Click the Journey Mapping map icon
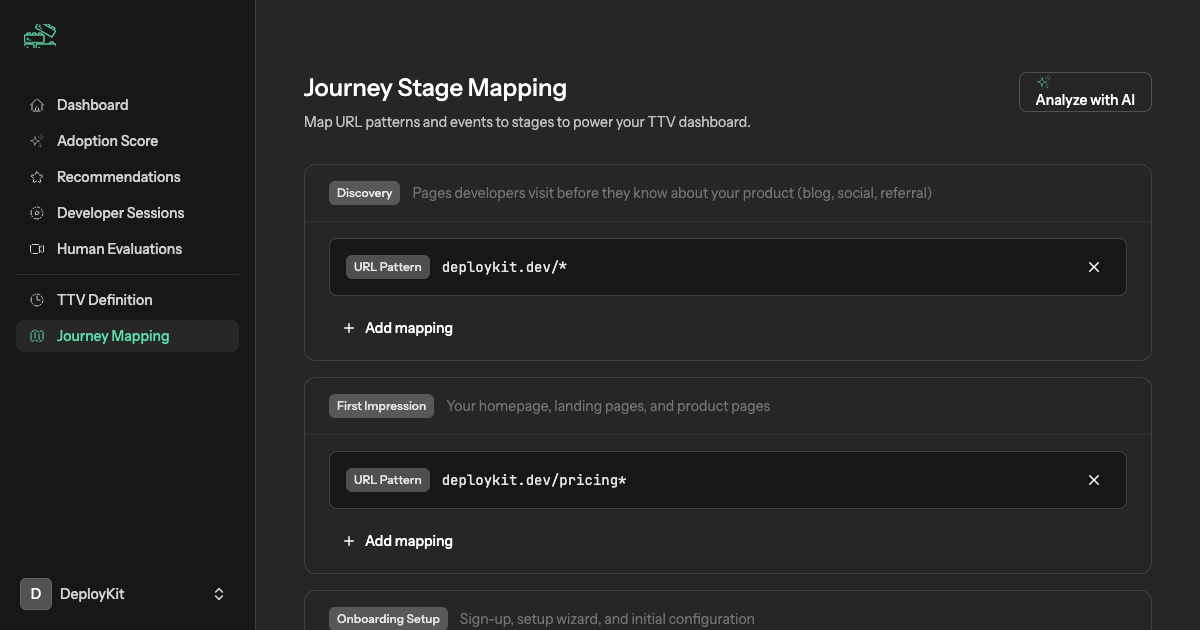 click(36, 335)
